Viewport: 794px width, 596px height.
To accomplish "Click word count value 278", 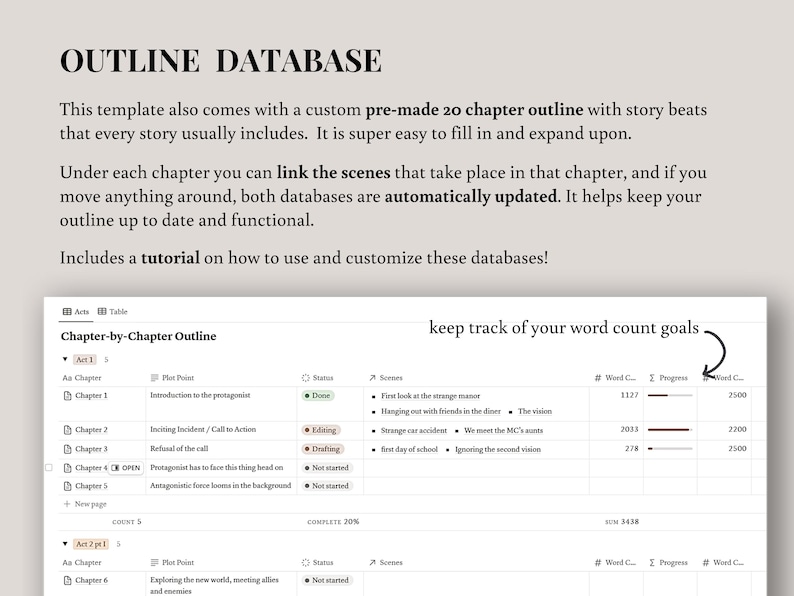I will click(631, 448).
